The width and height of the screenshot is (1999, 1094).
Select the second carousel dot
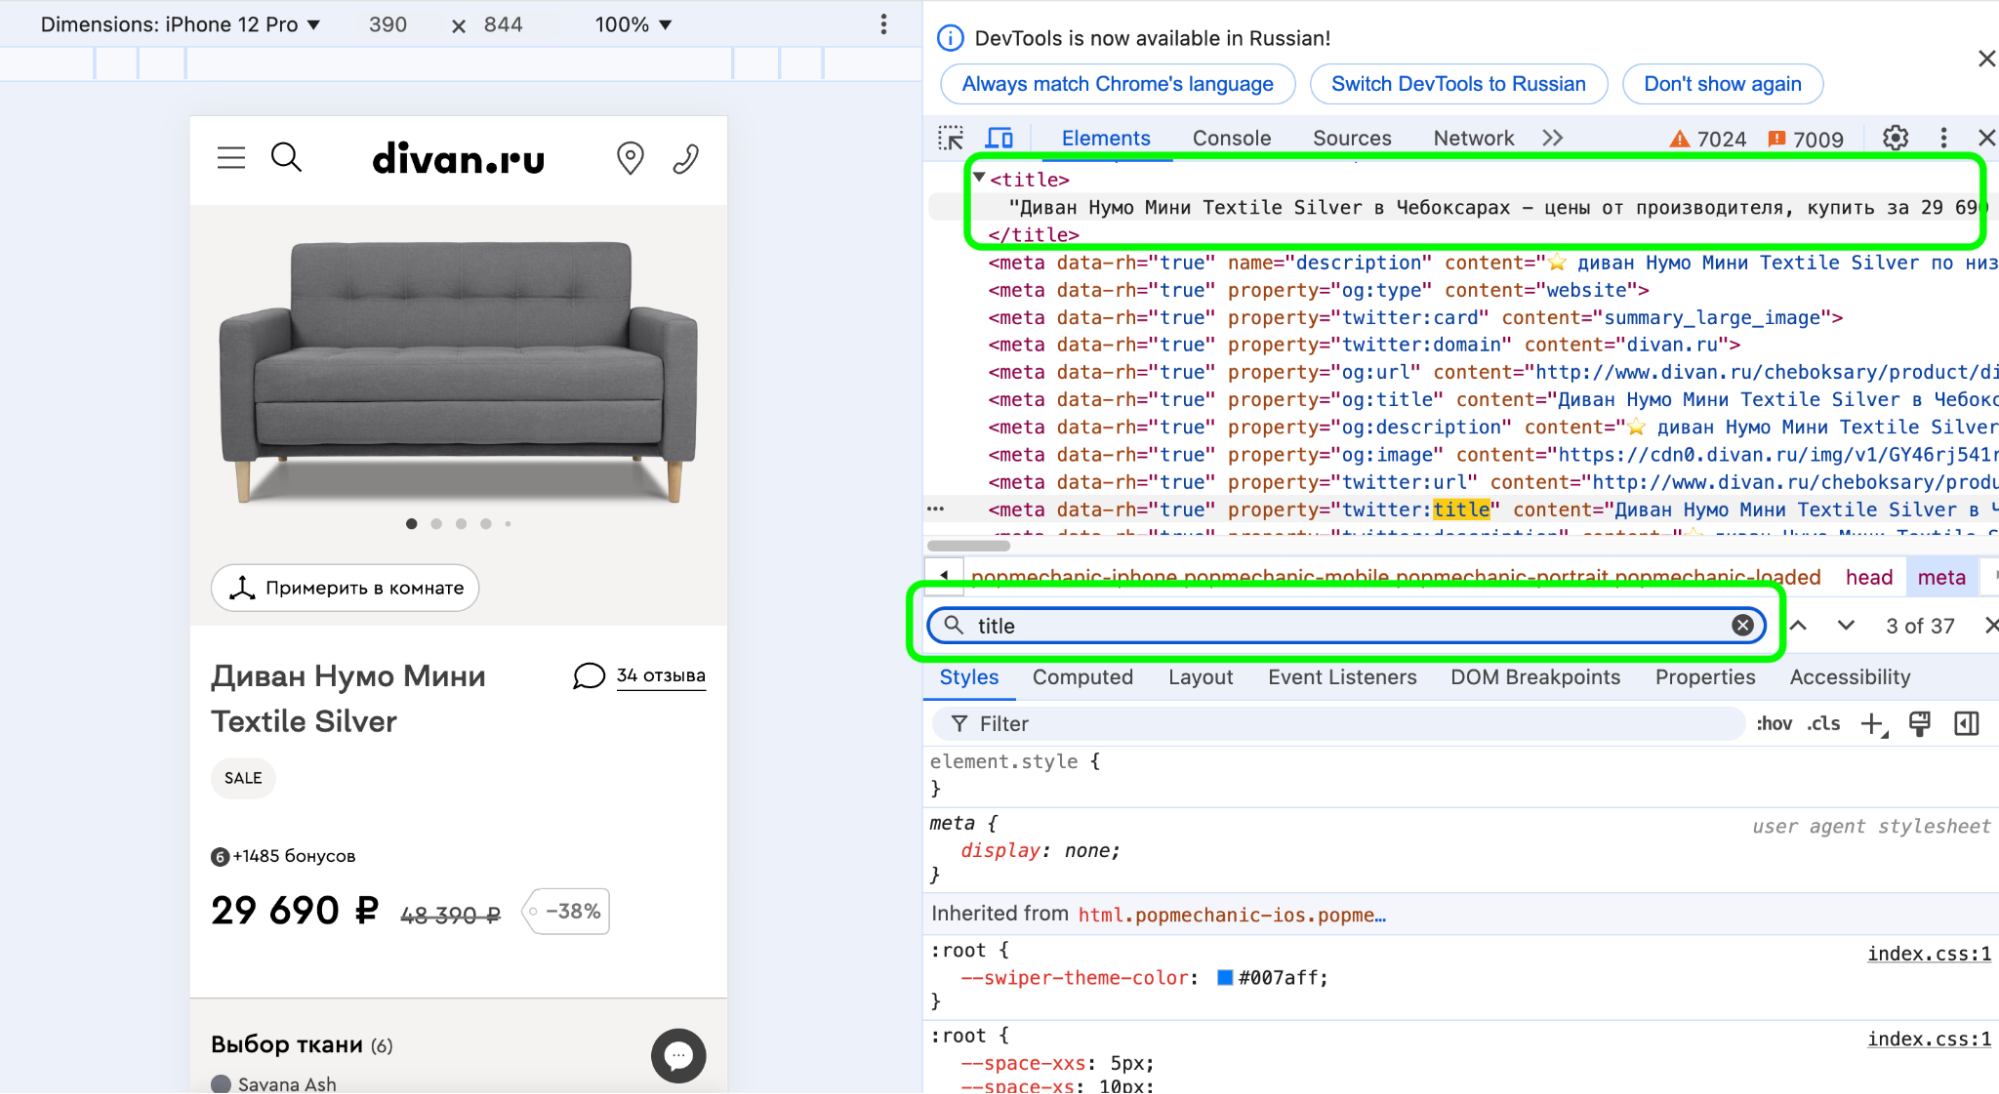(x=436, y=524)
